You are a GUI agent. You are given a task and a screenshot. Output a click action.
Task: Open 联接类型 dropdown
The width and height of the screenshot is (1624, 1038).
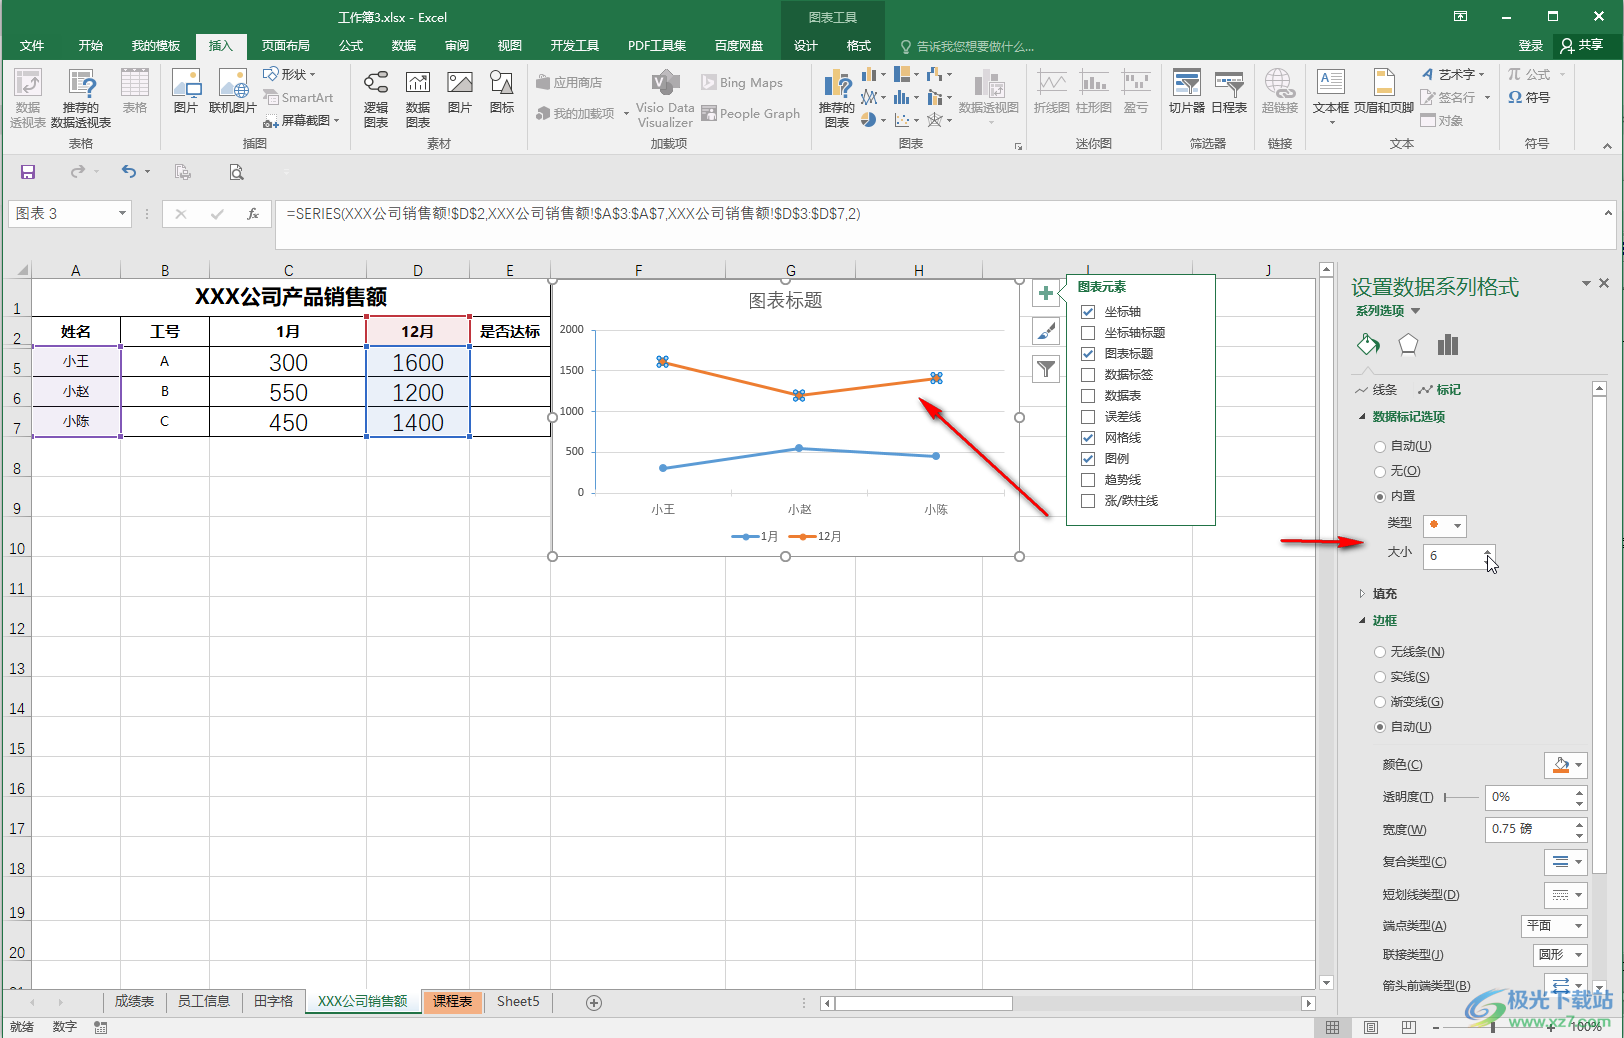point(1561,955)
